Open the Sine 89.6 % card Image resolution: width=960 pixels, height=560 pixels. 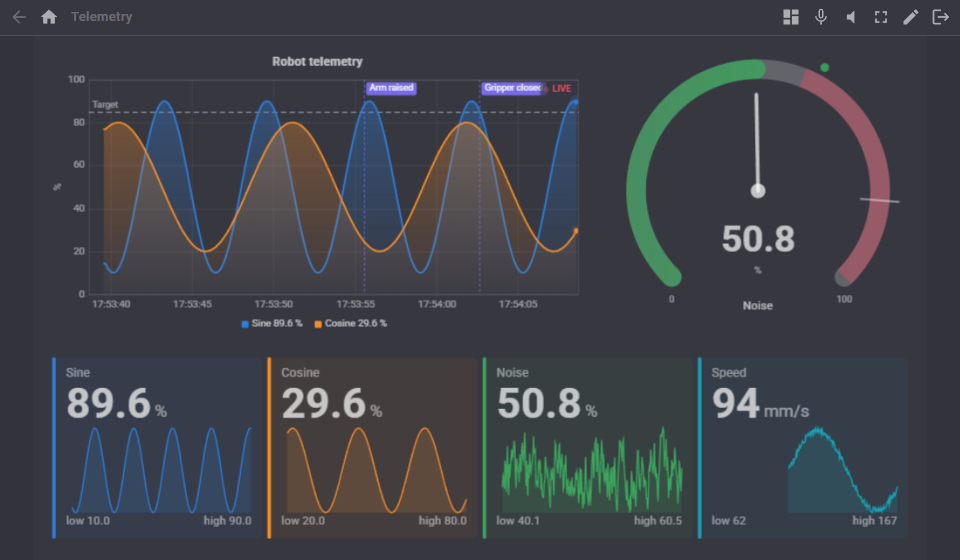tap(157, 448)
